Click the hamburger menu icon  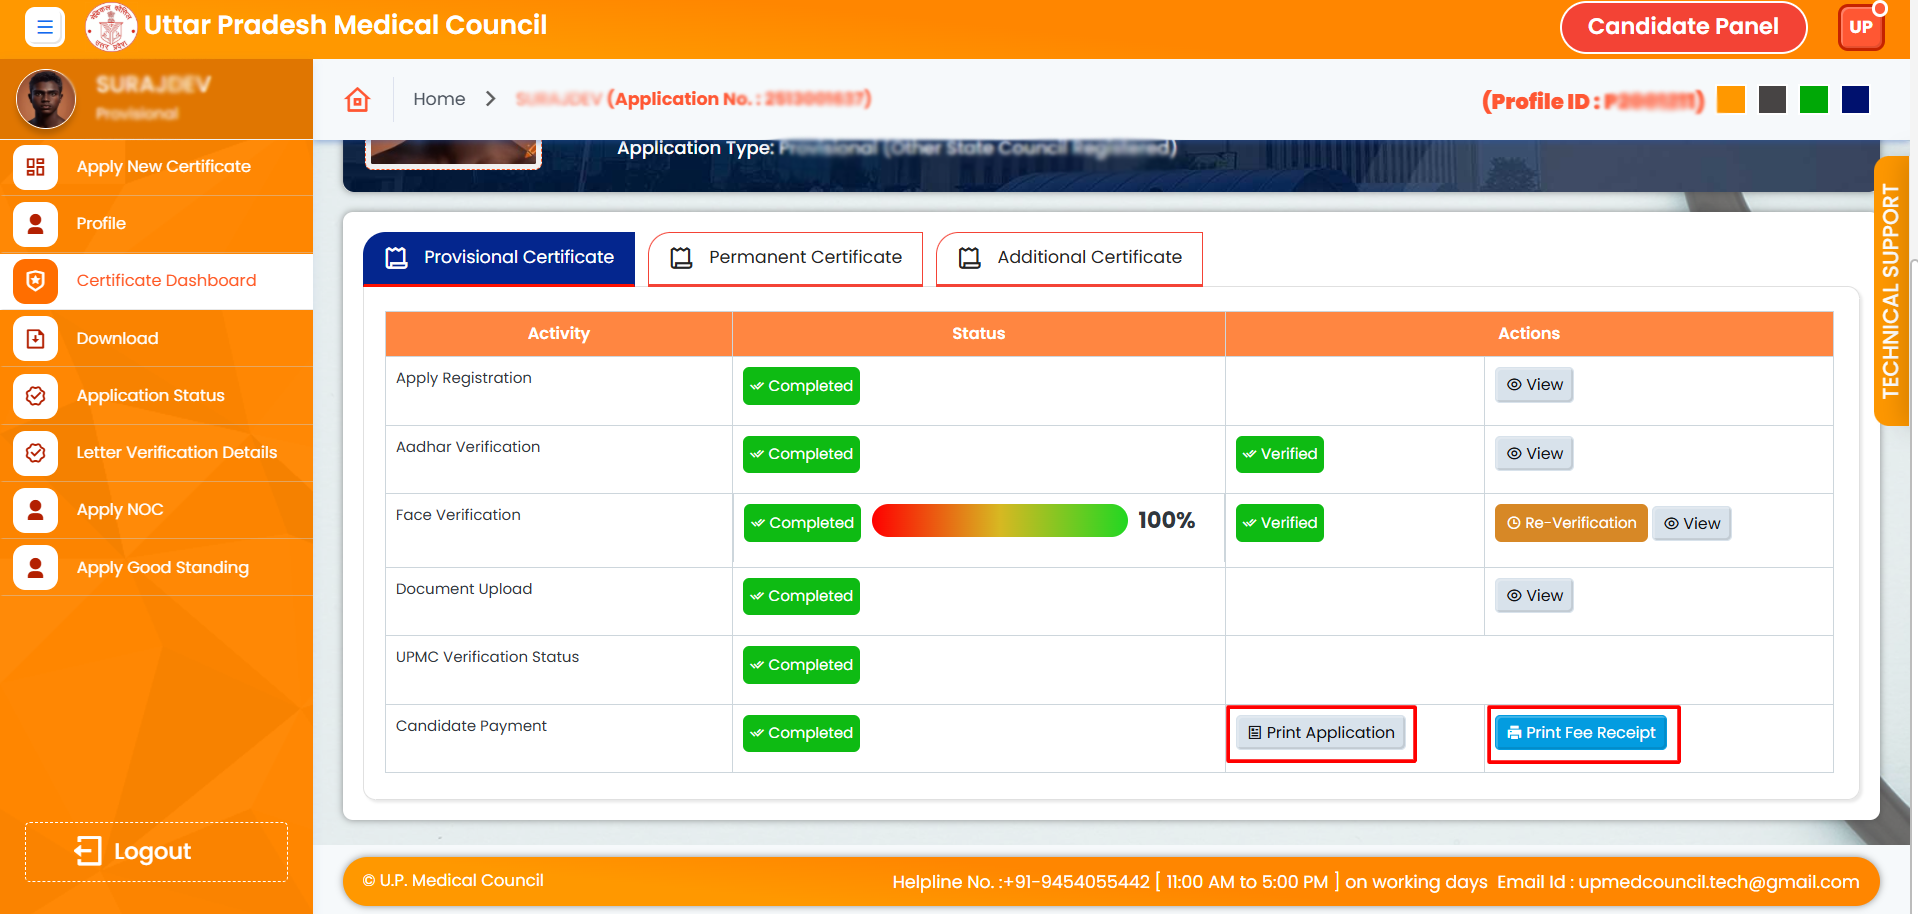[44, 27]
